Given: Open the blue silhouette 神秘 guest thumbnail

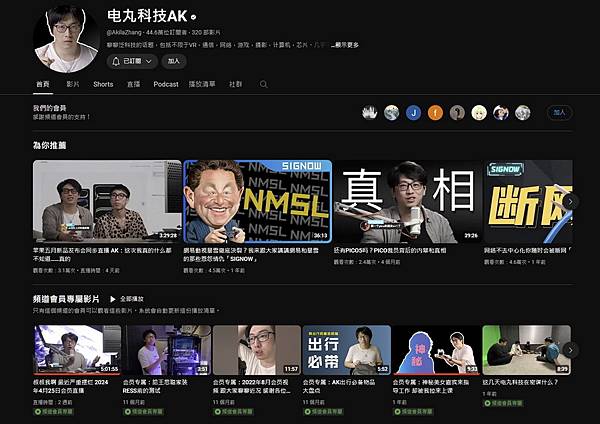Looking at the screenshot, I should [437, 350].
